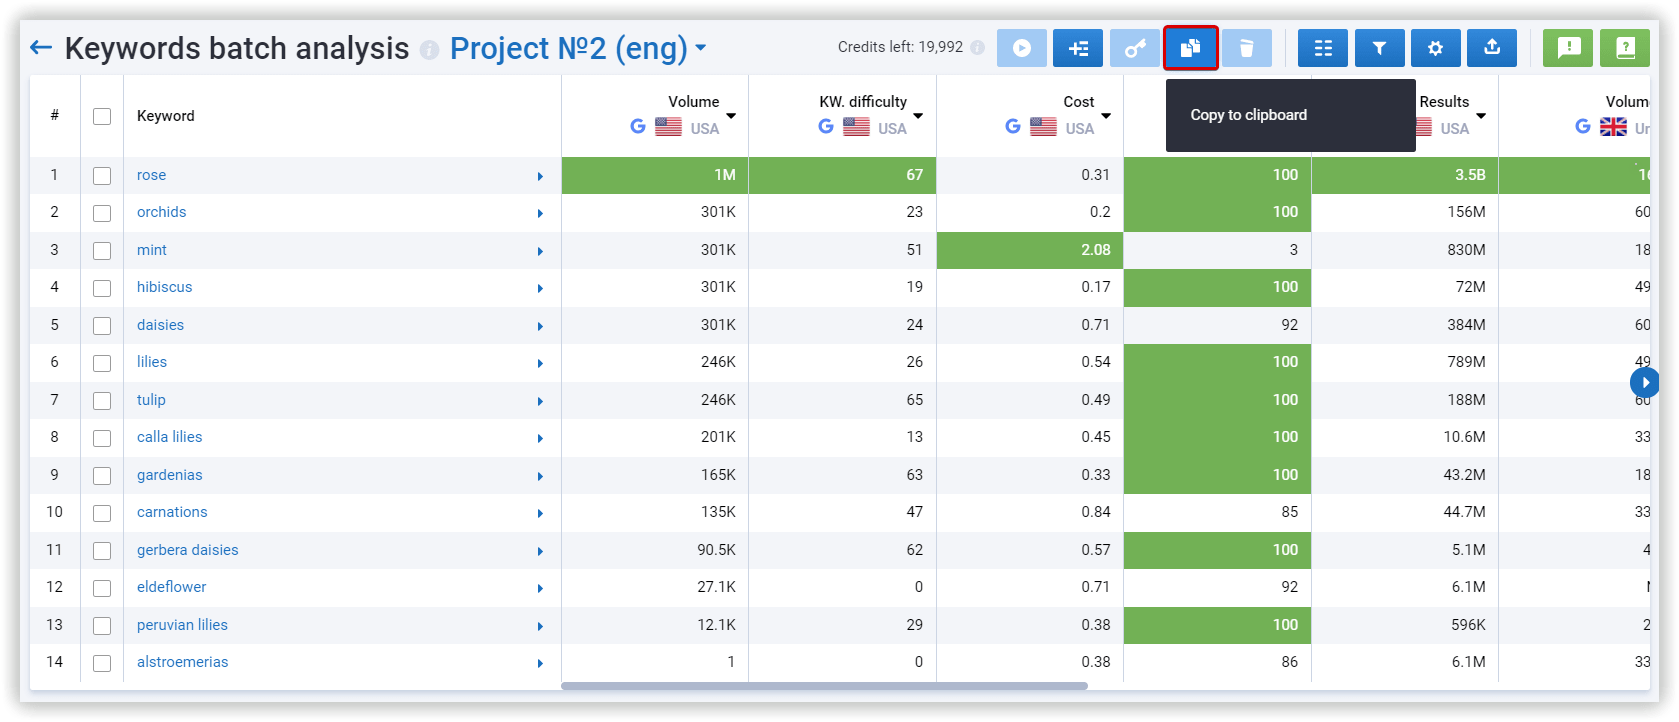Check the box for hibiscus
The width and height of the screenshot is (1679, 722).
(102, 288)
